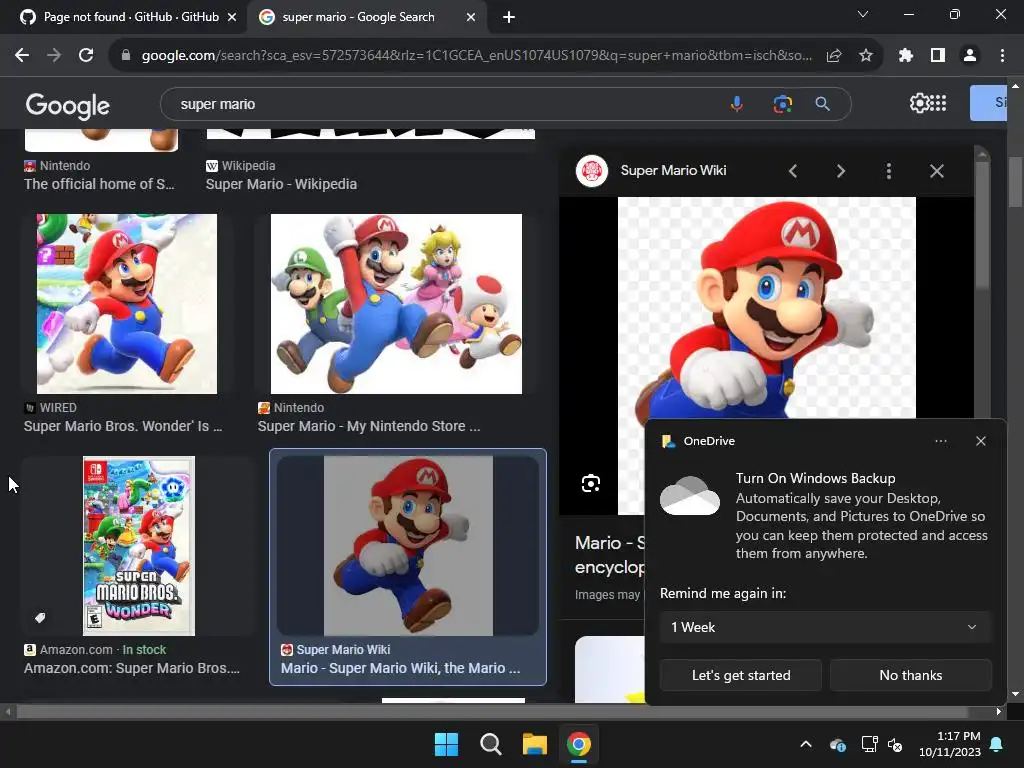Dismiss the OneDrive notification
The image size is (1024, 768).
point(981,441)
